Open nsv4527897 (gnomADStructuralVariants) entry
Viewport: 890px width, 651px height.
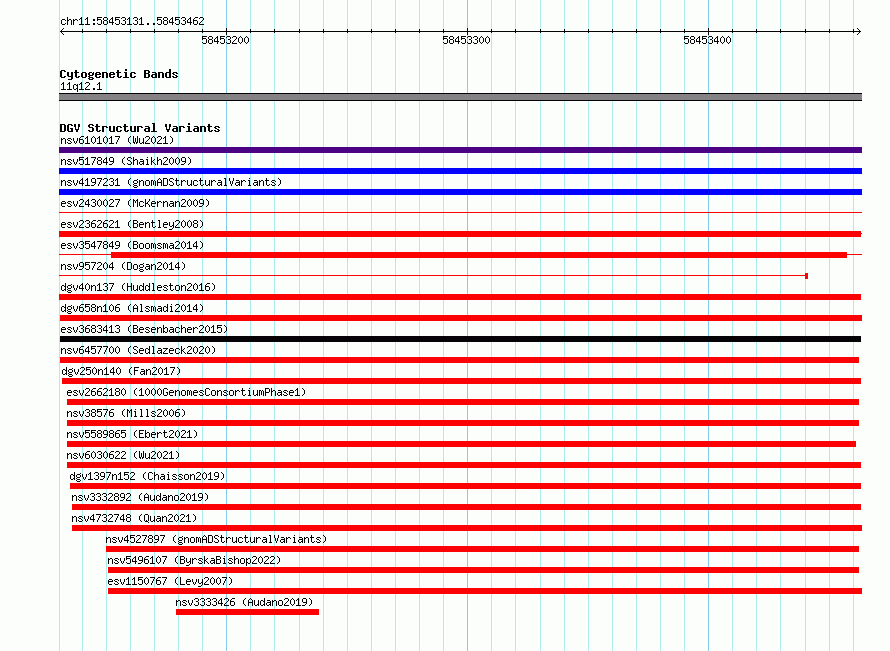216,539
